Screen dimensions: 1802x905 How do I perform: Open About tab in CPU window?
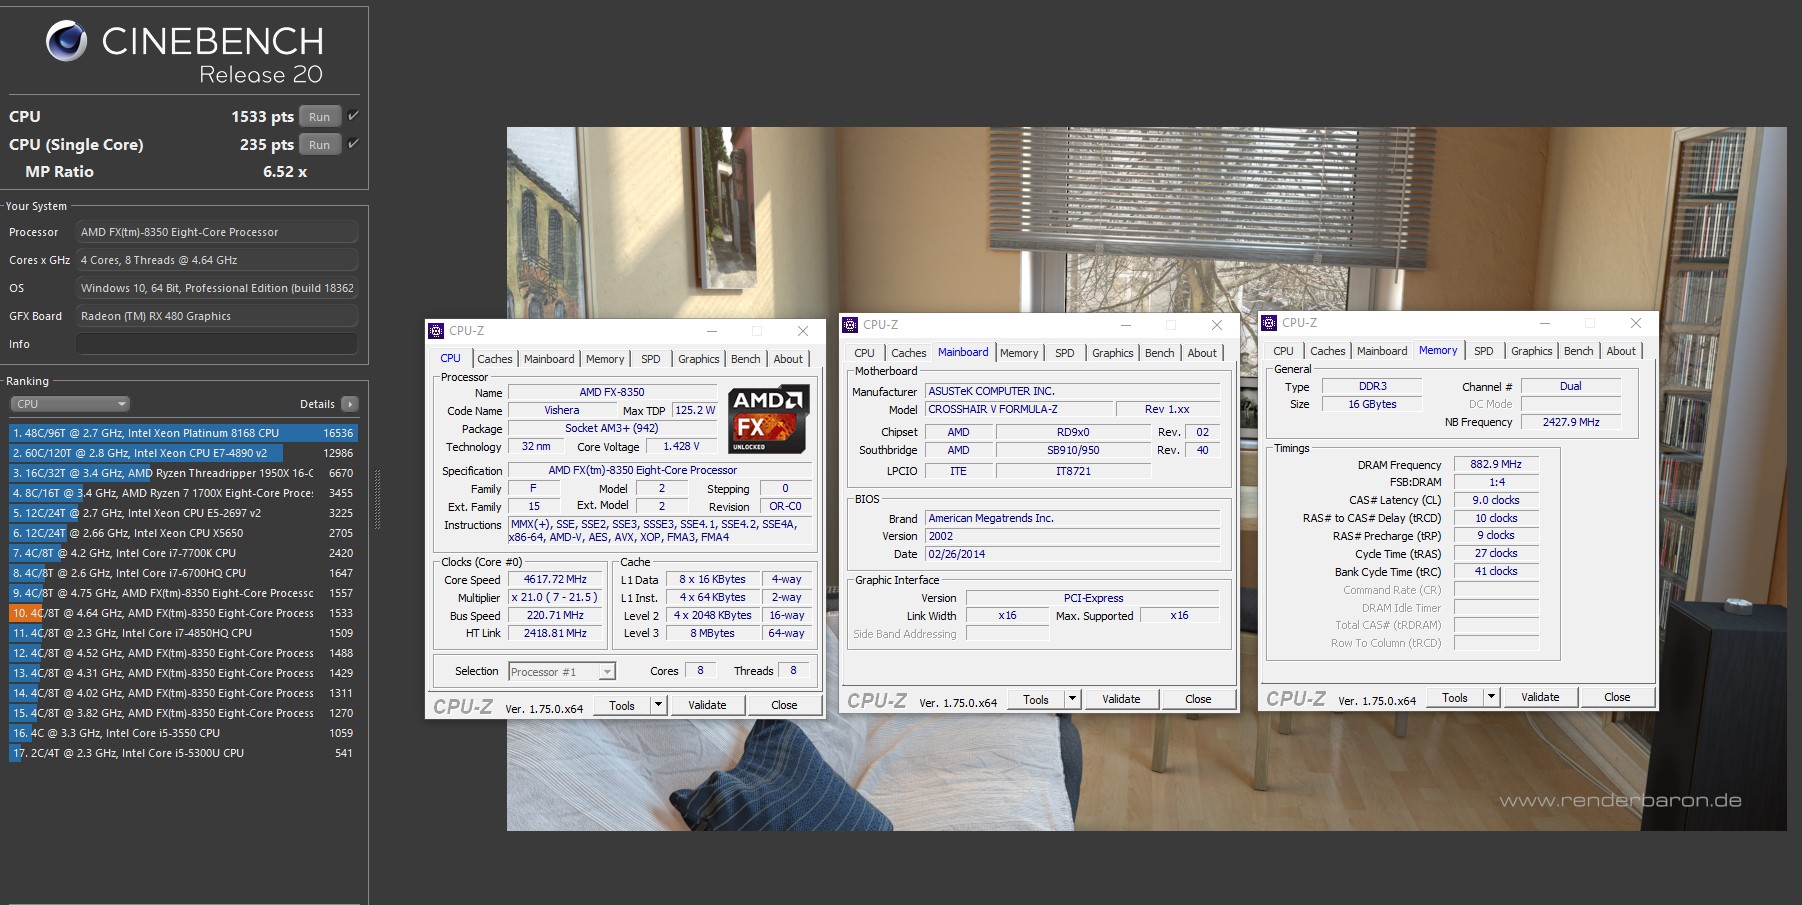[788, 359]
